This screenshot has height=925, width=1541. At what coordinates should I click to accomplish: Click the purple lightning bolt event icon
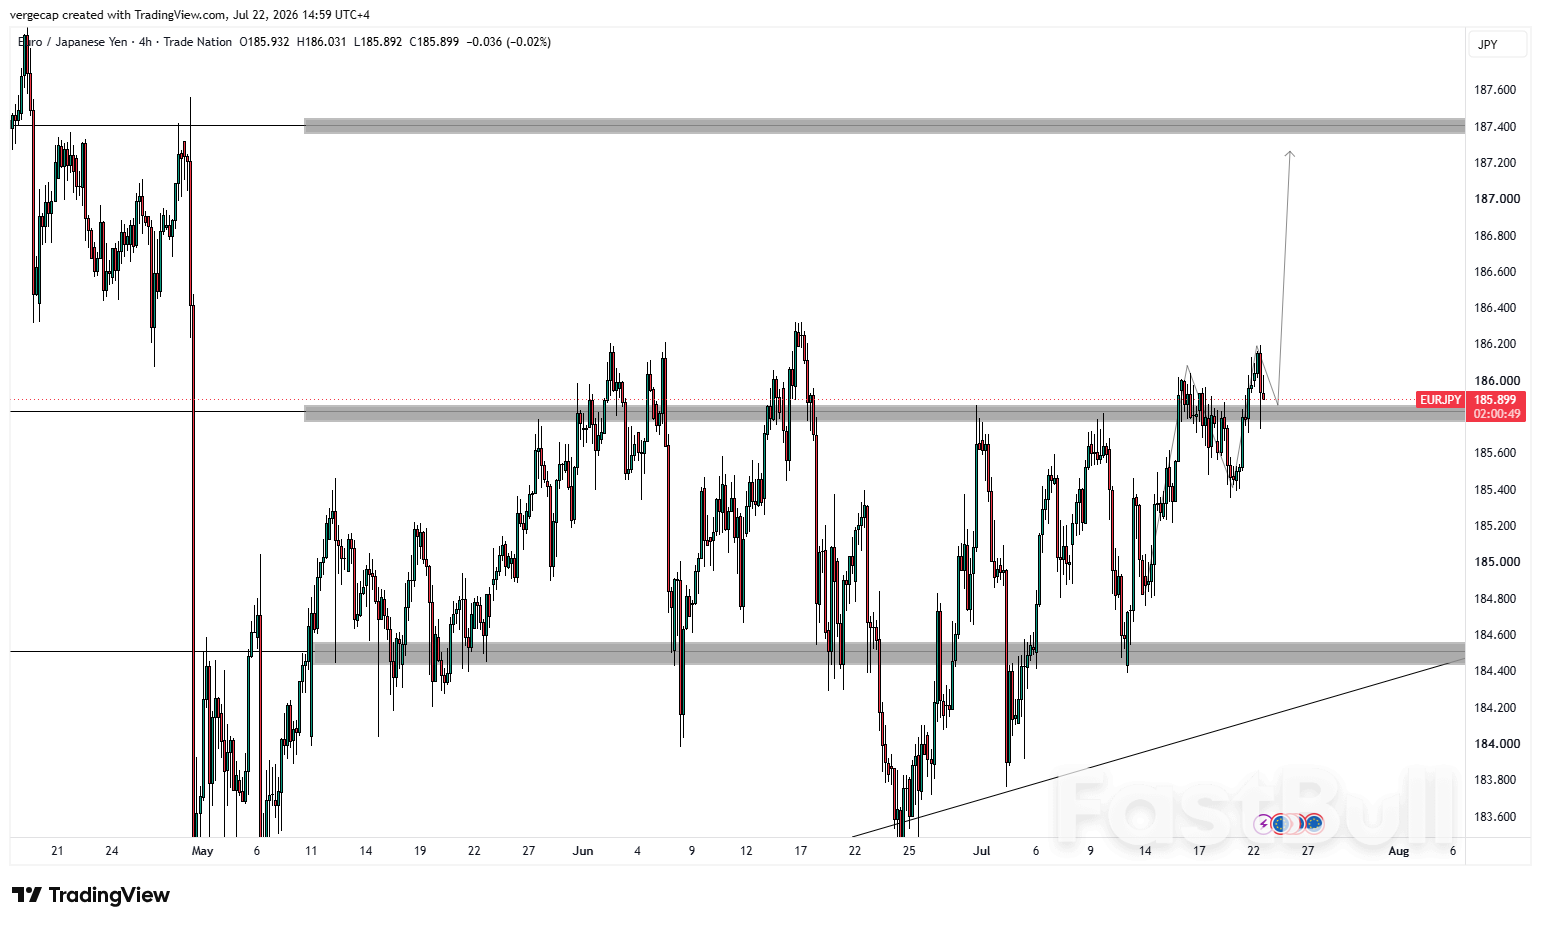coord(1264,824)
